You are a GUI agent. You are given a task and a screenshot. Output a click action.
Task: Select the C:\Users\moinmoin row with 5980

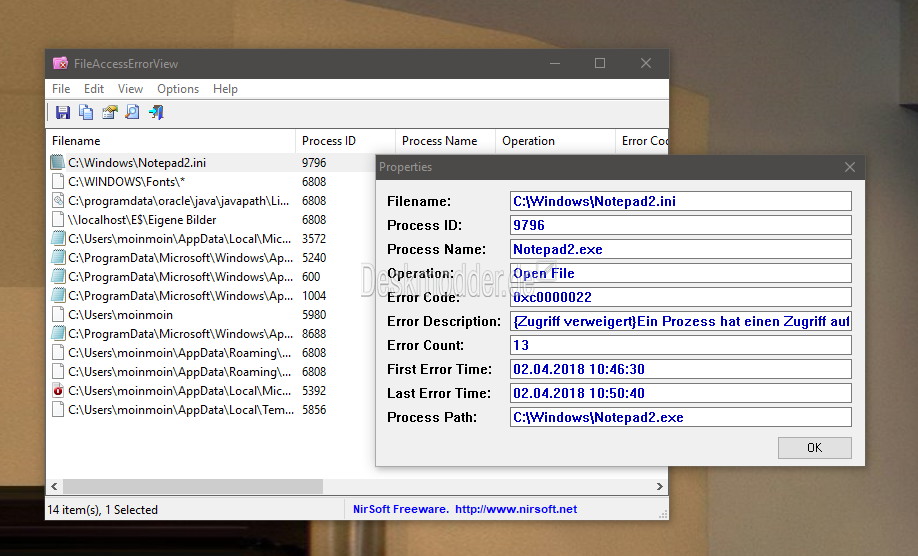[211, 315]
